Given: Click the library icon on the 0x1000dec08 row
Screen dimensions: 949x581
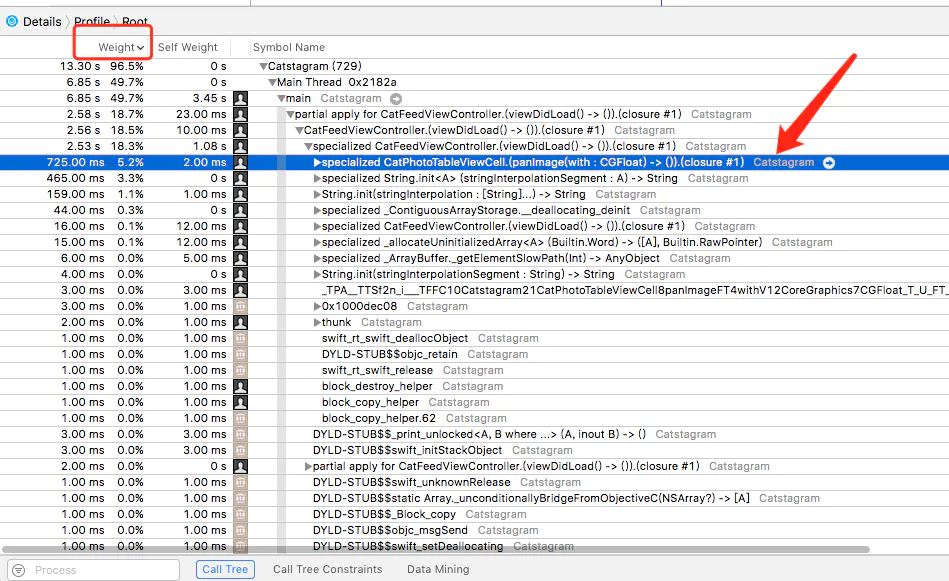Looking at the screenshot, I should coord(241,307).
